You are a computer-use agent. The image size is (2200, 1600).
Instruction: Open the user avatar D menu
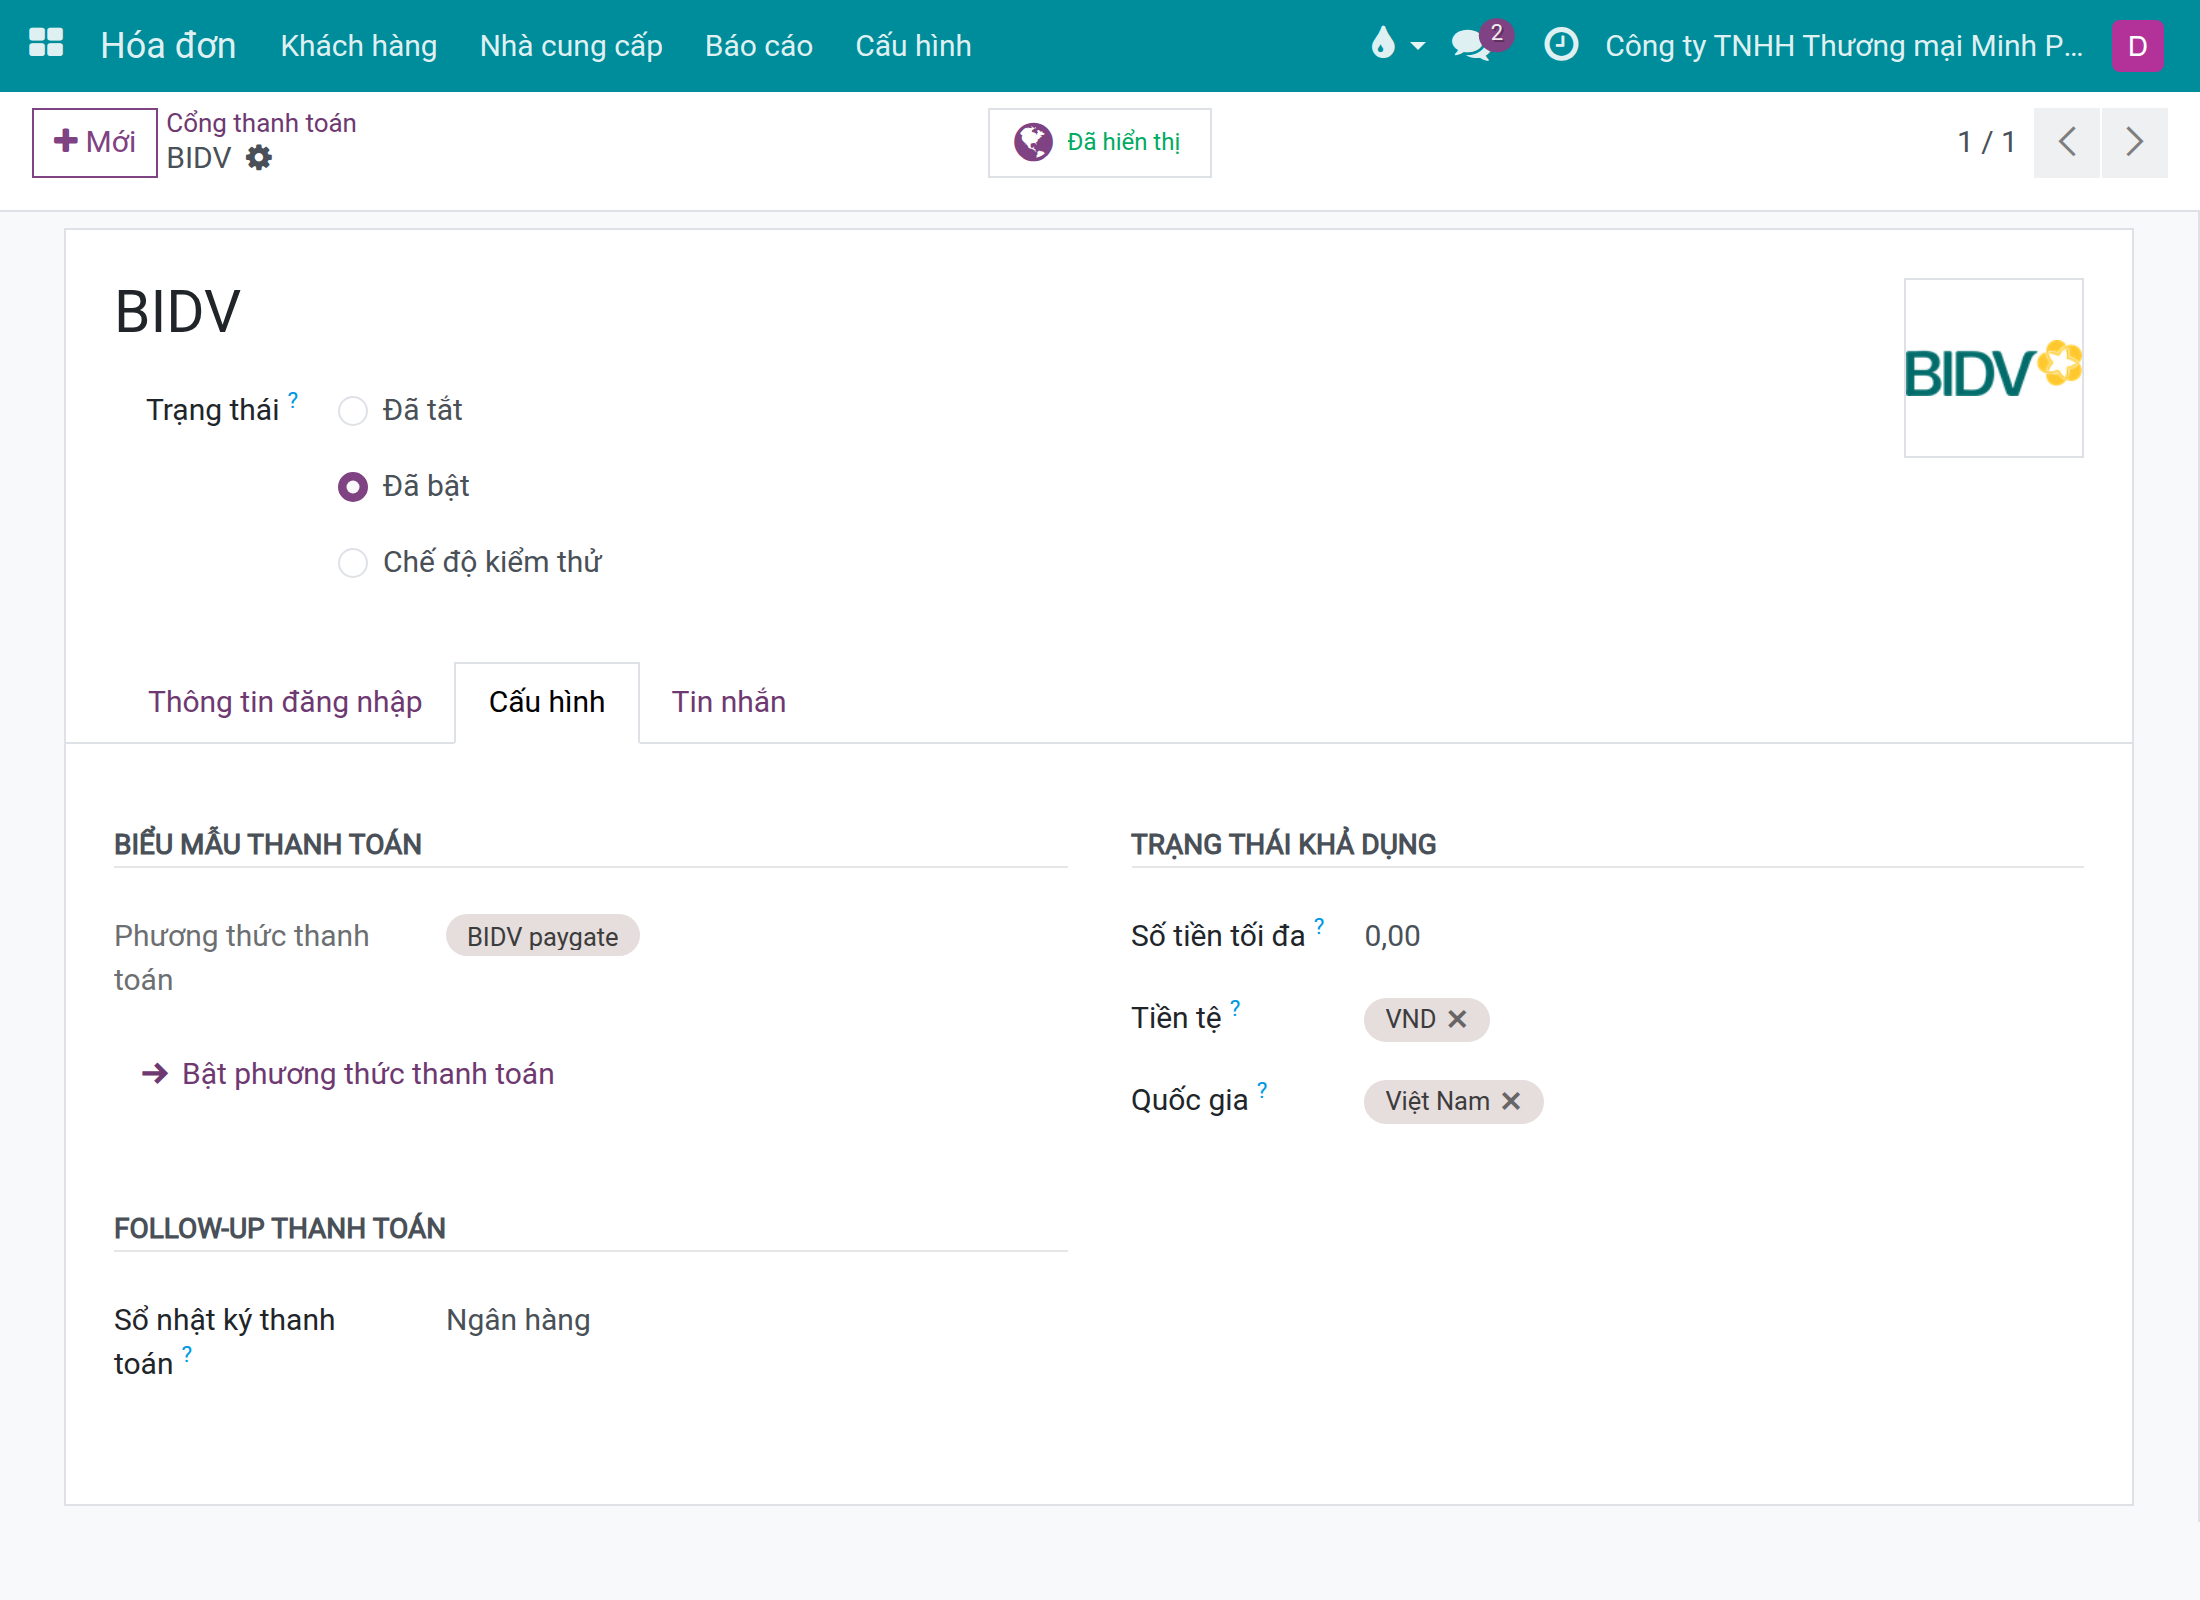click(2137, 46)
